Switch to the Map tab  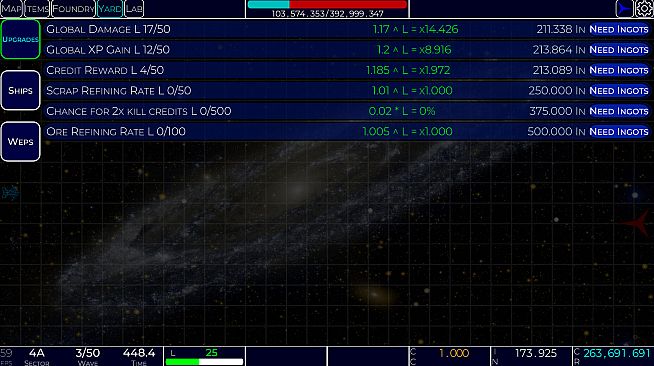pyautogui.click(x=11, y=9)
